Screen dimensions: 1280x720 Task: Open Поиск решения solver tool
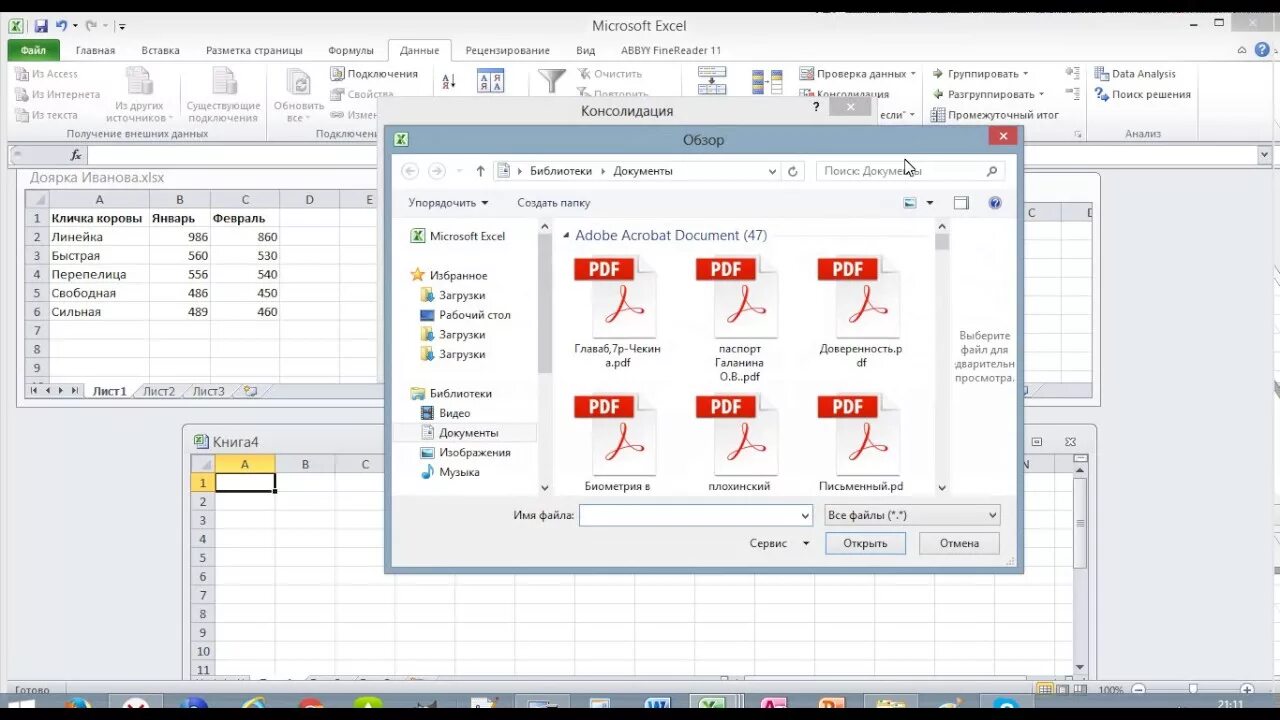(1142, 95)
